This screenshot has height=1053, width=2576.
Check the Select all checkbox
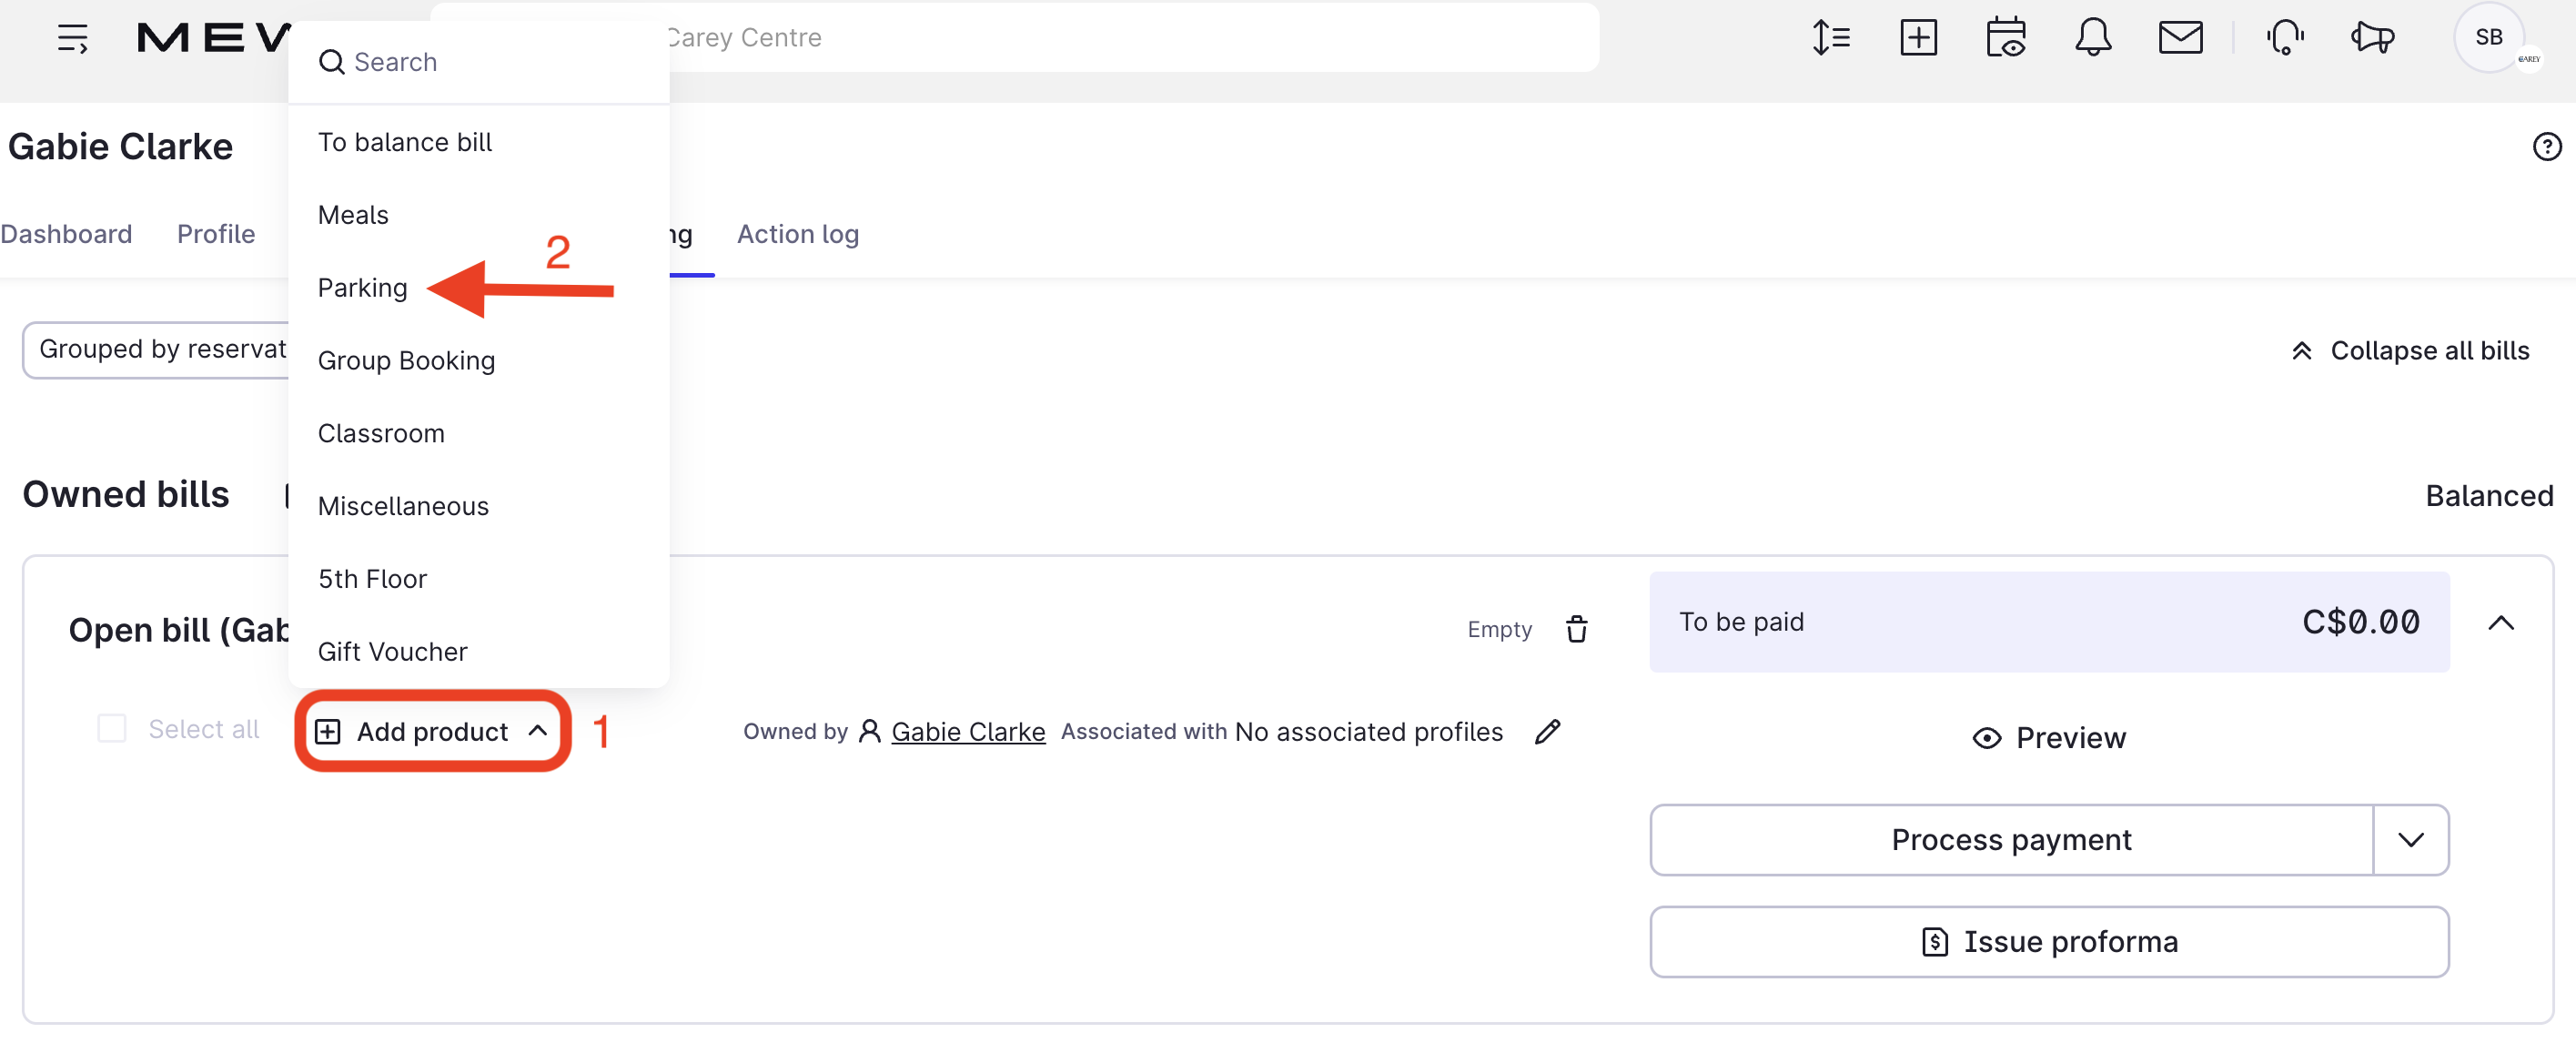pyautogui.click(x=111, y=728)
